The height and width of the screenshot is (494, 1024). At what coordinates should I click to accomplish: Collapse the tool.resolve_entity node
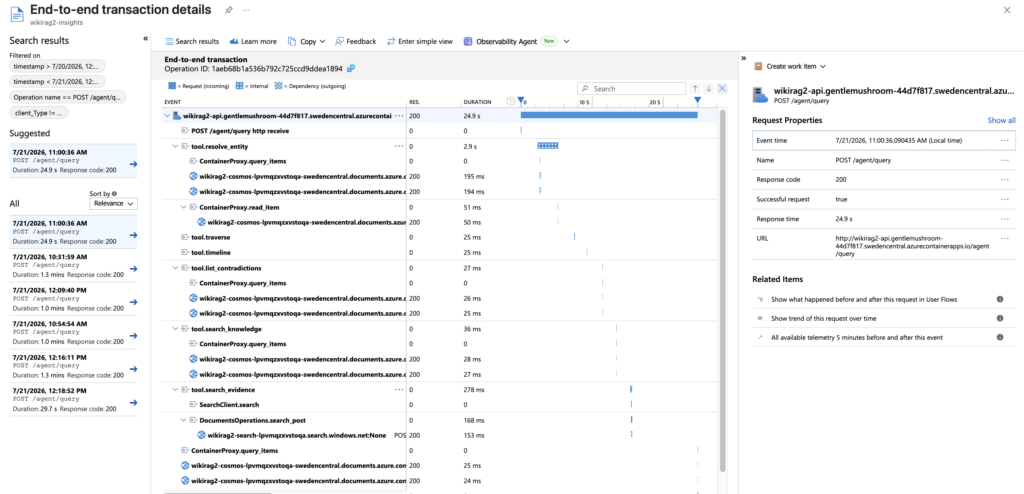tap(175, 146)
